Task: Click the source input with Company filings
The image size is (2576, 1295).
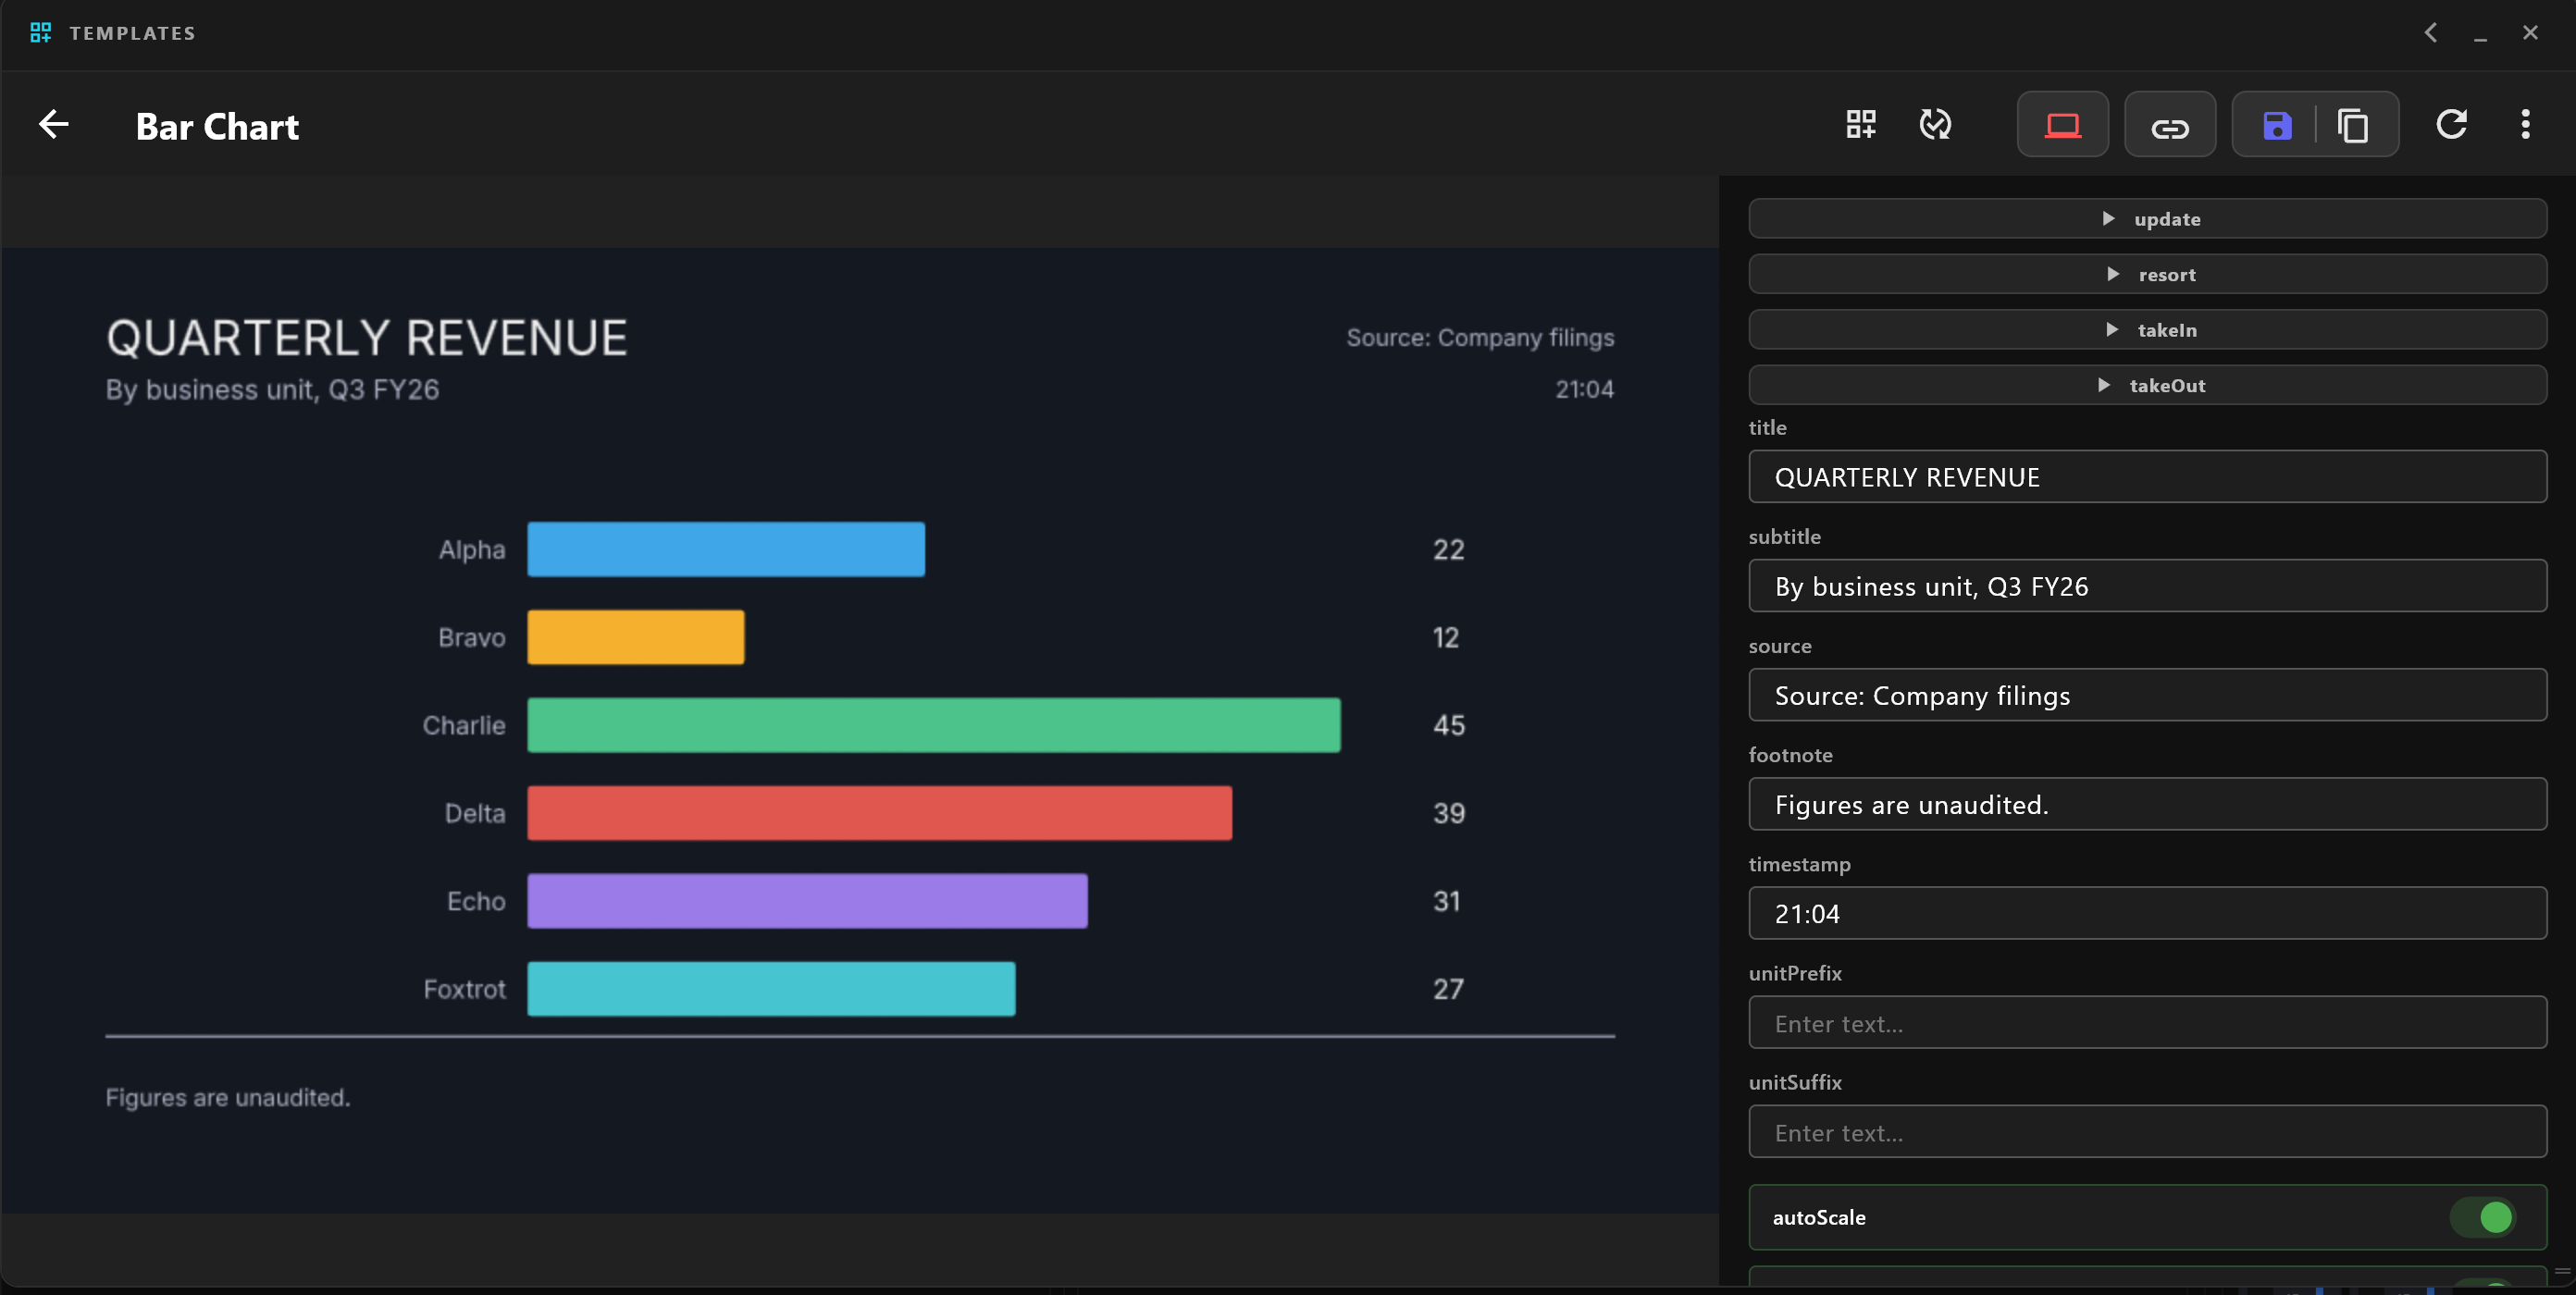Action: point(2147,695)
